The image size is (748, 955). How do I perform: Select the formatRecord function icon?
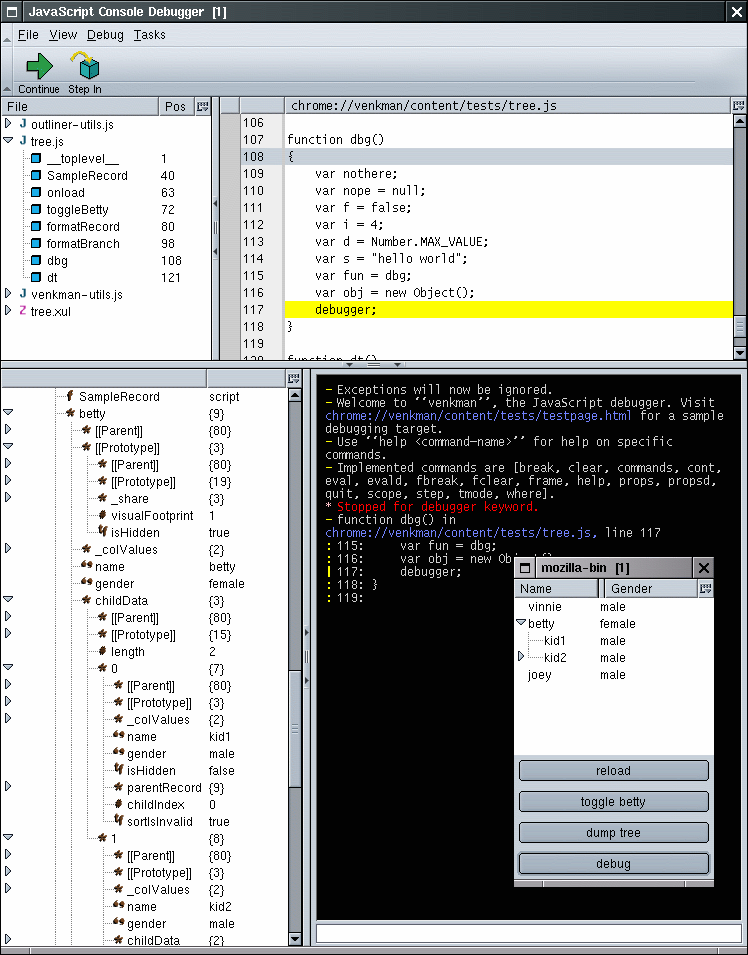pyautogui.click(x=36, y=227)
